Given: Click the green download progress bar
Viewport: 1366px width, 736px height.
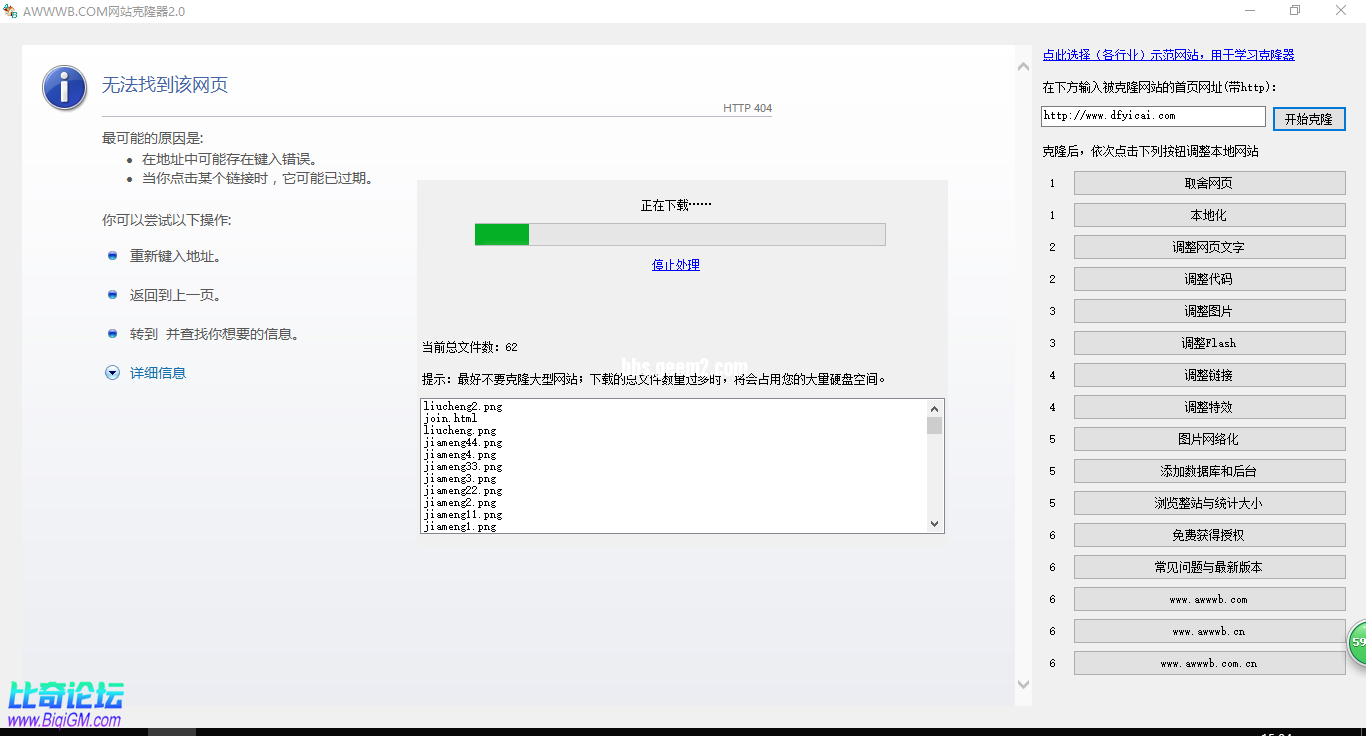Looking at the screenshot, I should (680, 234).
